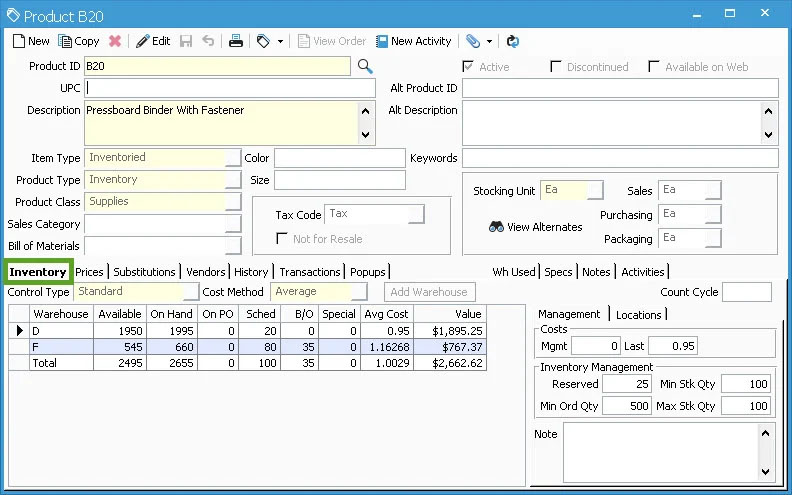Click the Alt Product ID field
792x495 pixels.
620,88
